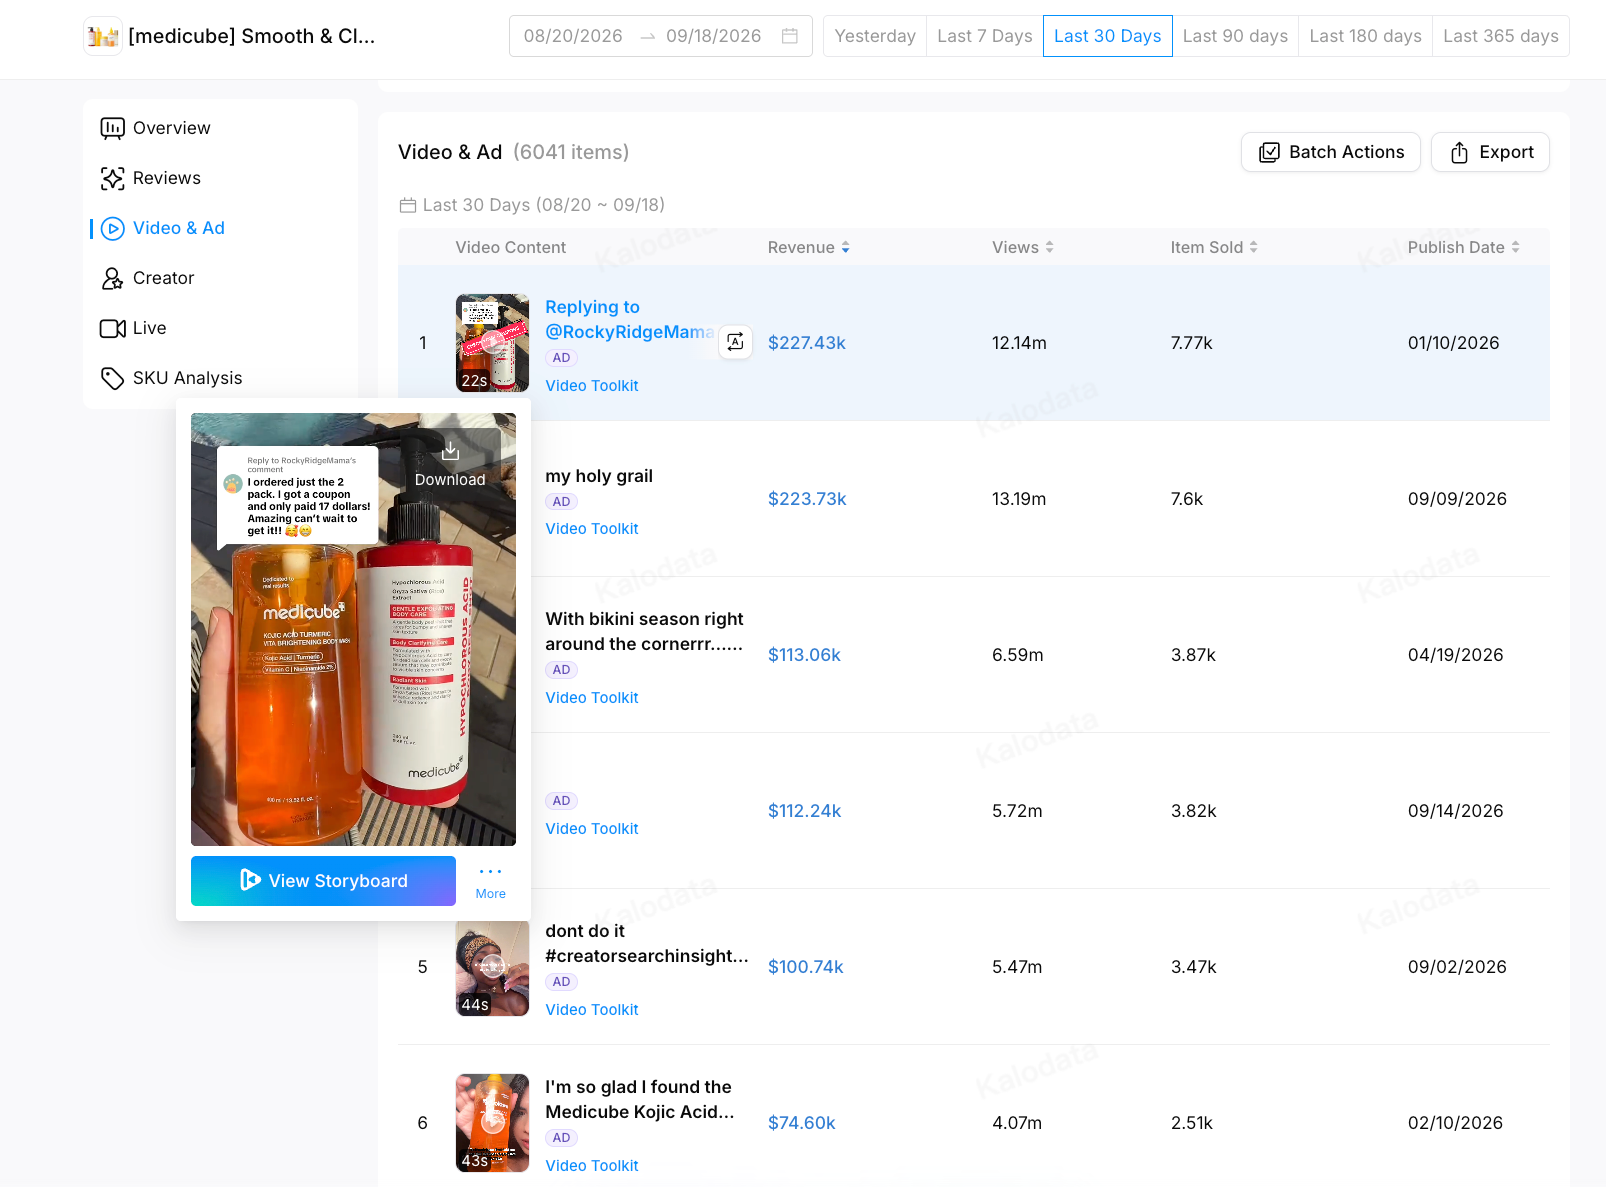The image size is (1606, 1187).
Task: Select the Last 7 Days tab
Action: pyautogui.click(x=985, y=36)
